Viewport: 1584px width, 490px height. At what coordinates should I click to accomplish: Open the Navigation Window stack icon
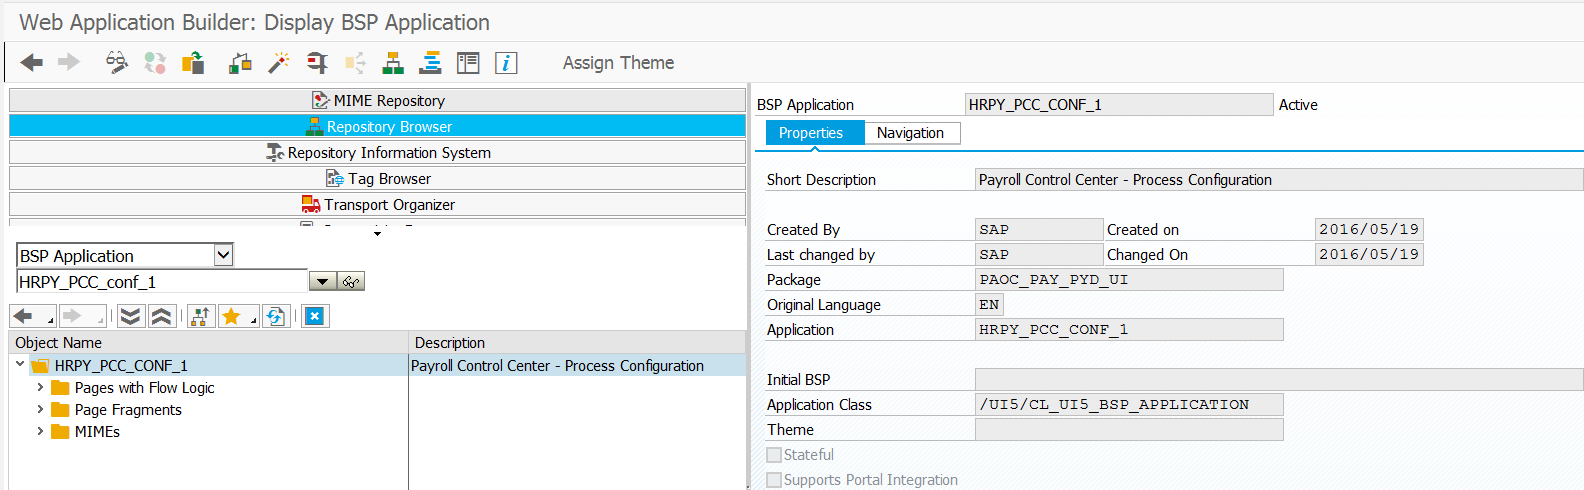pos(431,63)
